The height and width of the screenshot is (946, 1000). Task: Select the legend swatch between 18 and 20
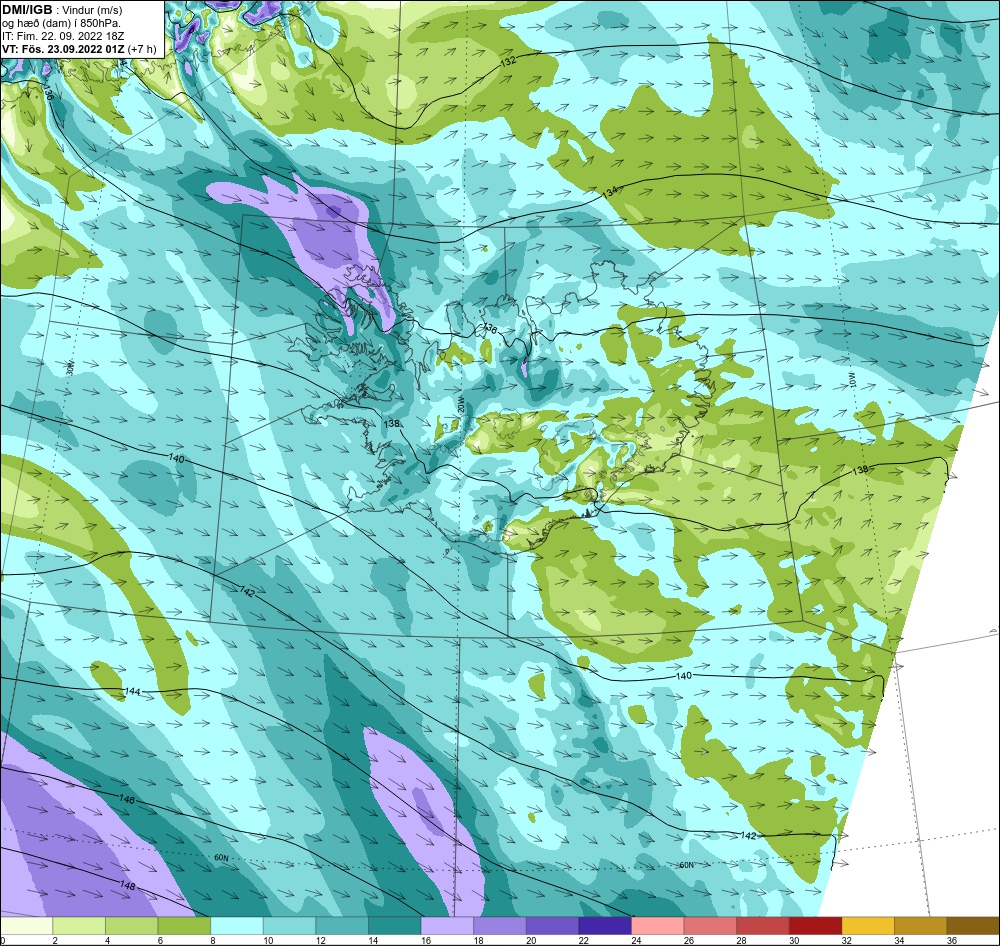(500, 926)
